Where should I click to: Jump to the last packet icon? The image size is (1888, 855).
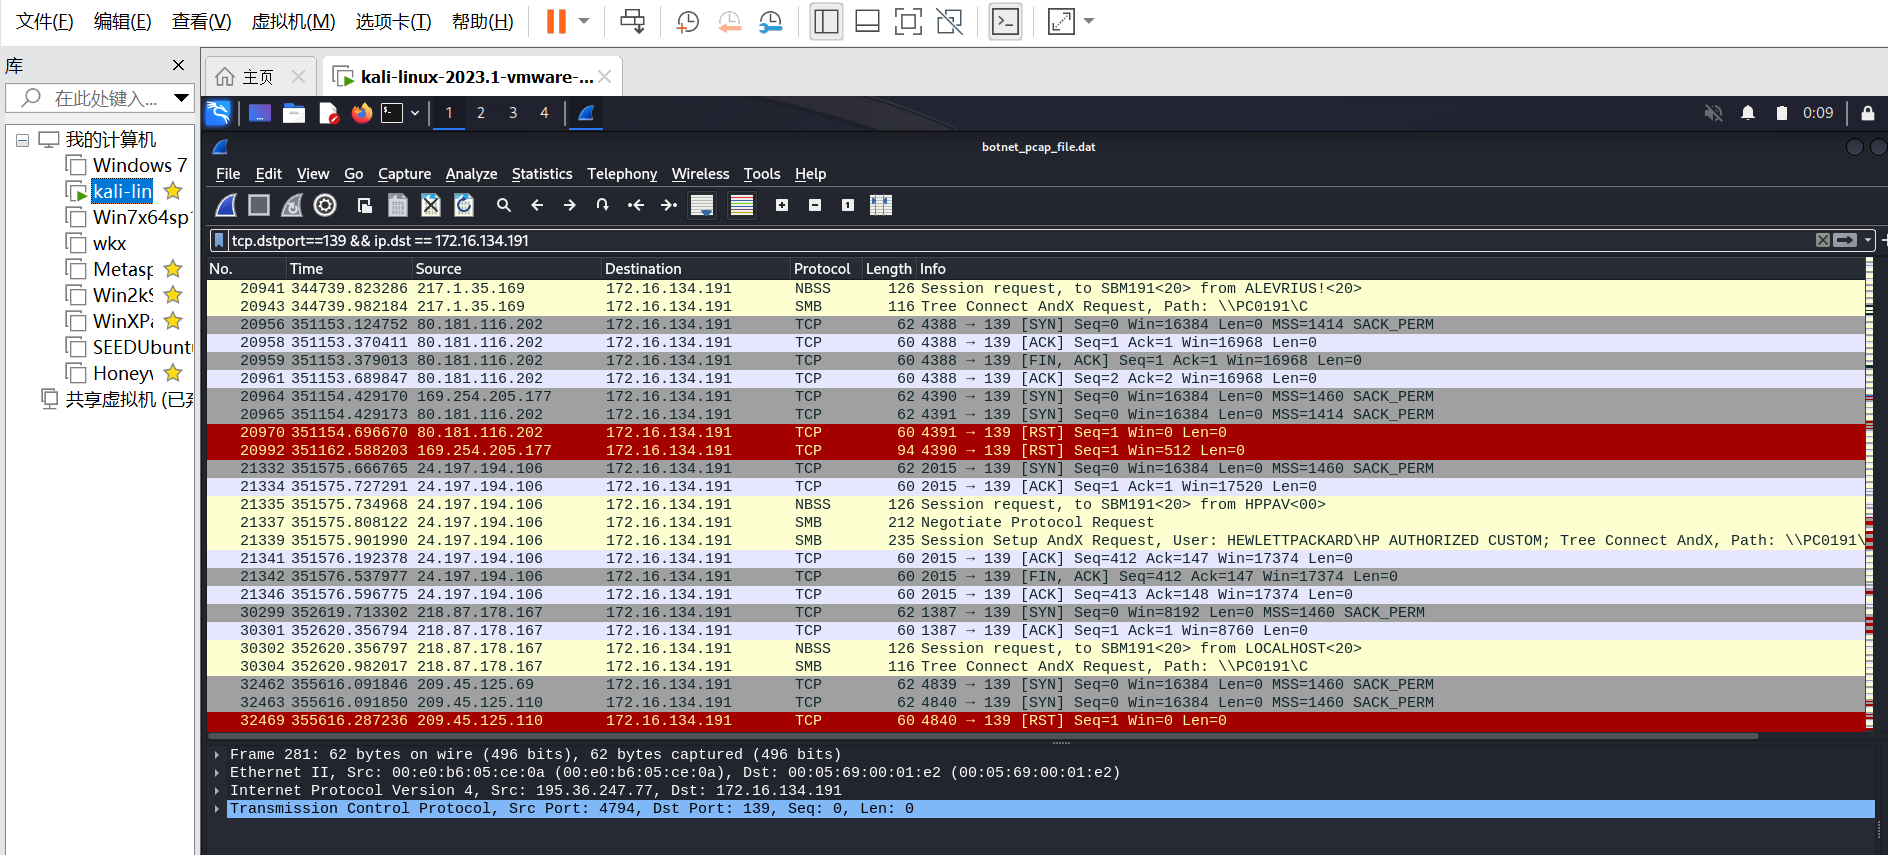pos(669,205)
